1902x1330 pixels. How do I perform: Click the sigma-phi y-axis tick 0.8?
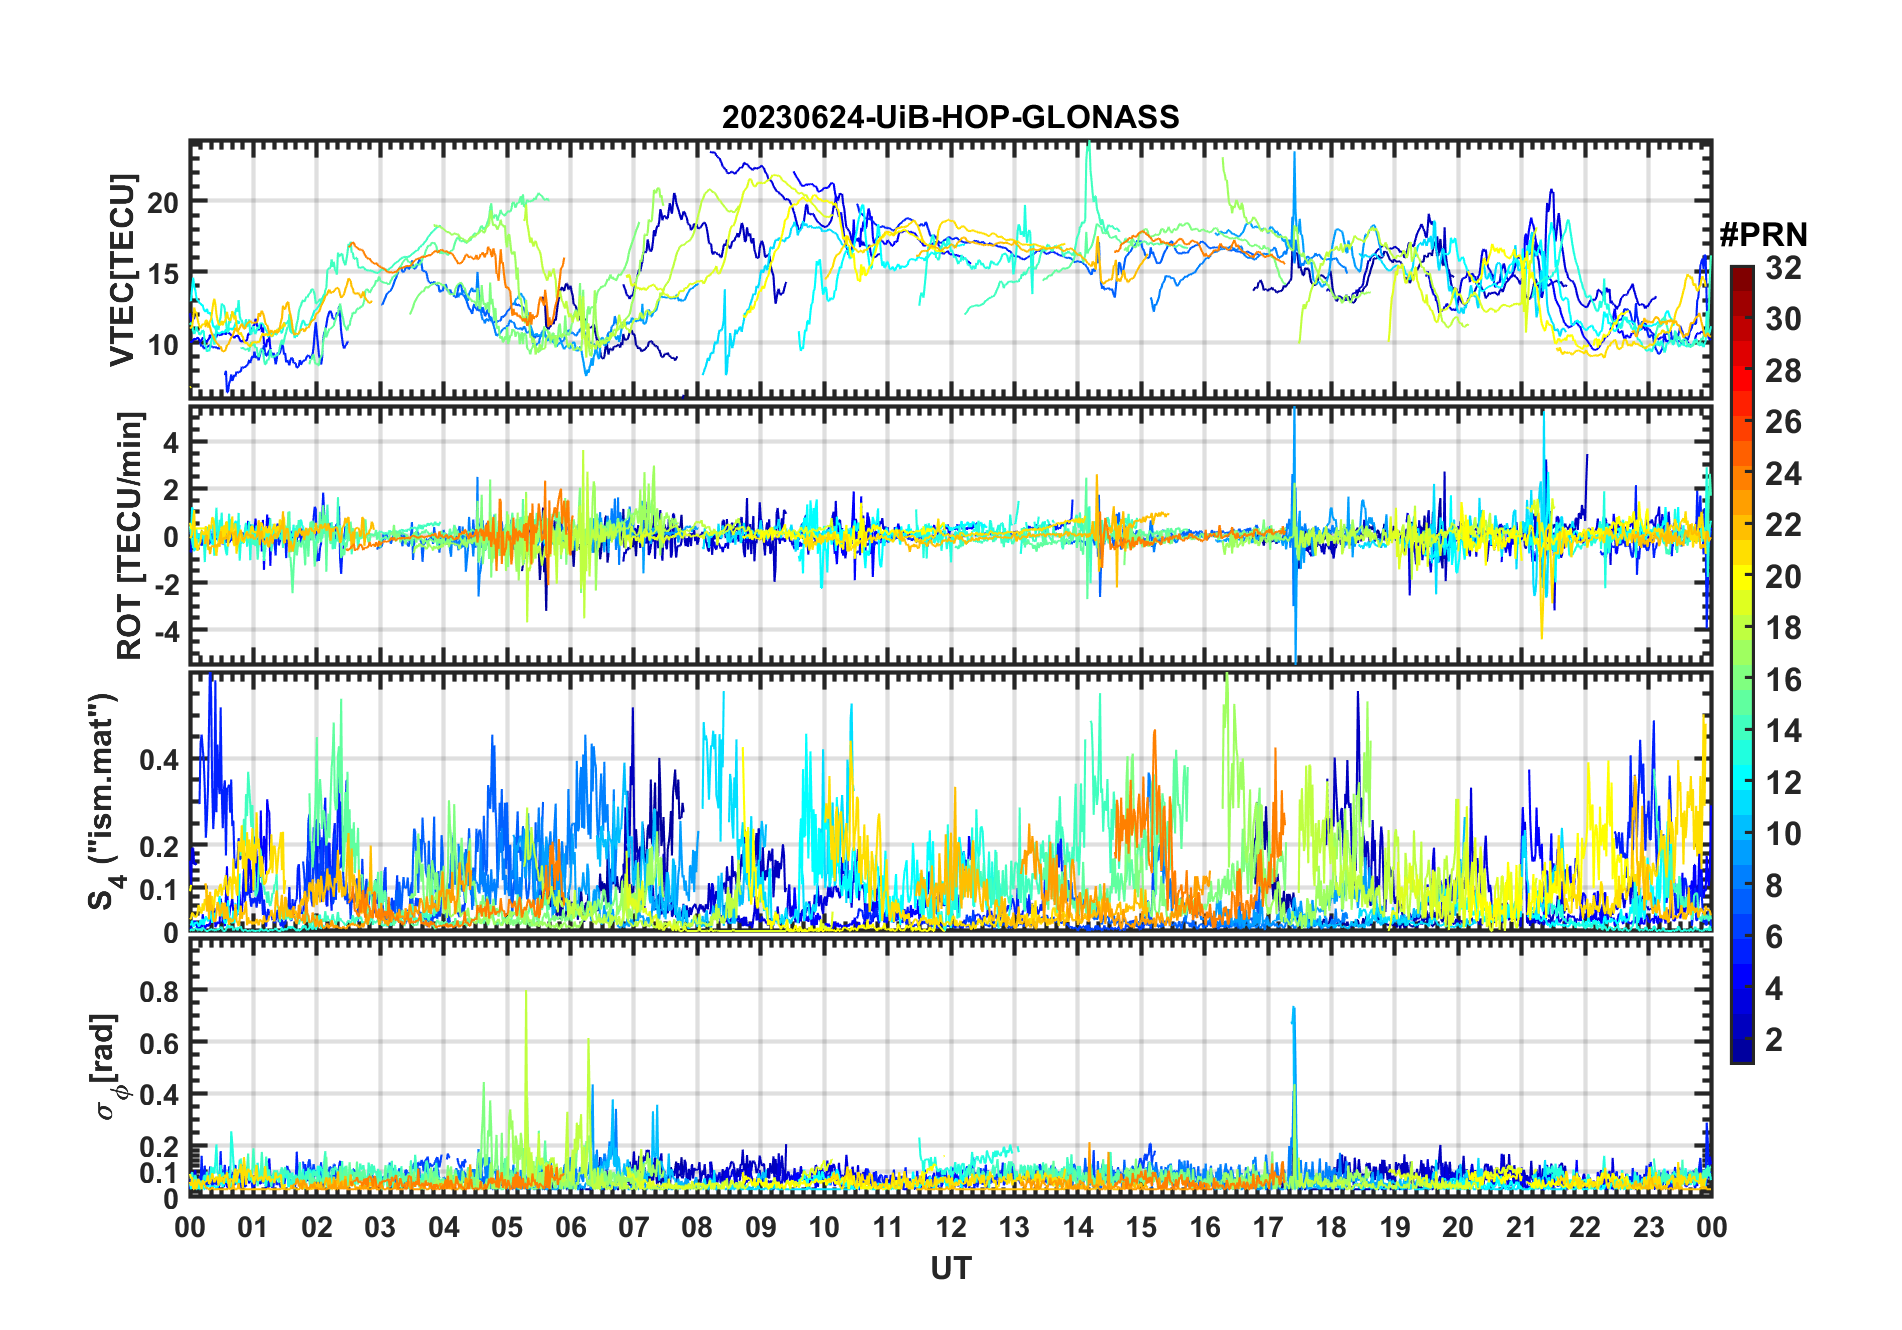[160, 991]
